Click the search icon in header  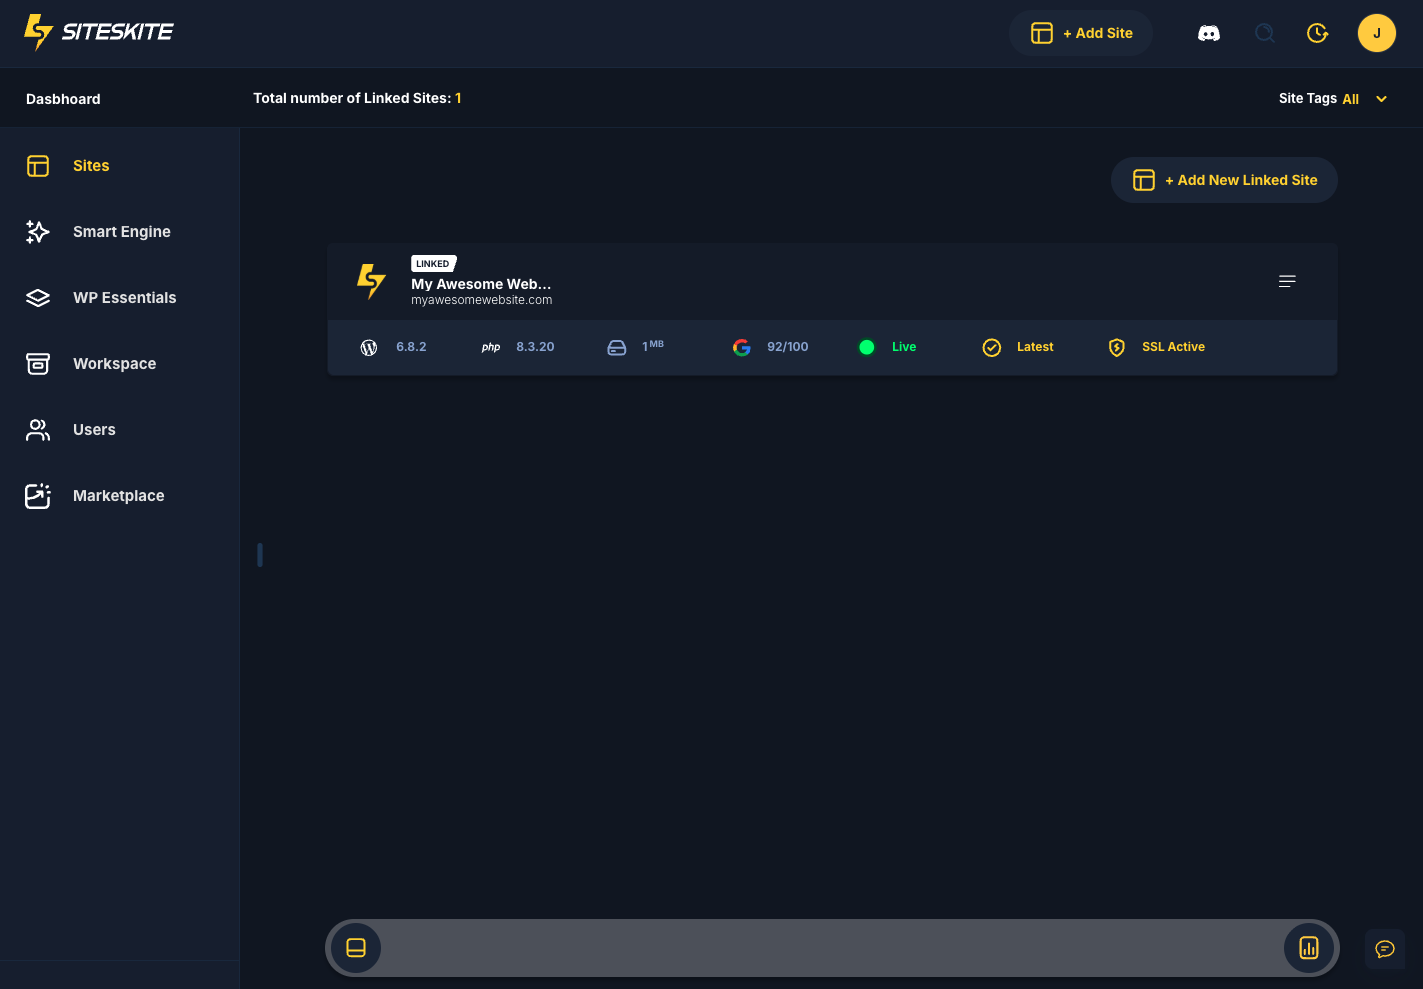(x=1264, y=34)
